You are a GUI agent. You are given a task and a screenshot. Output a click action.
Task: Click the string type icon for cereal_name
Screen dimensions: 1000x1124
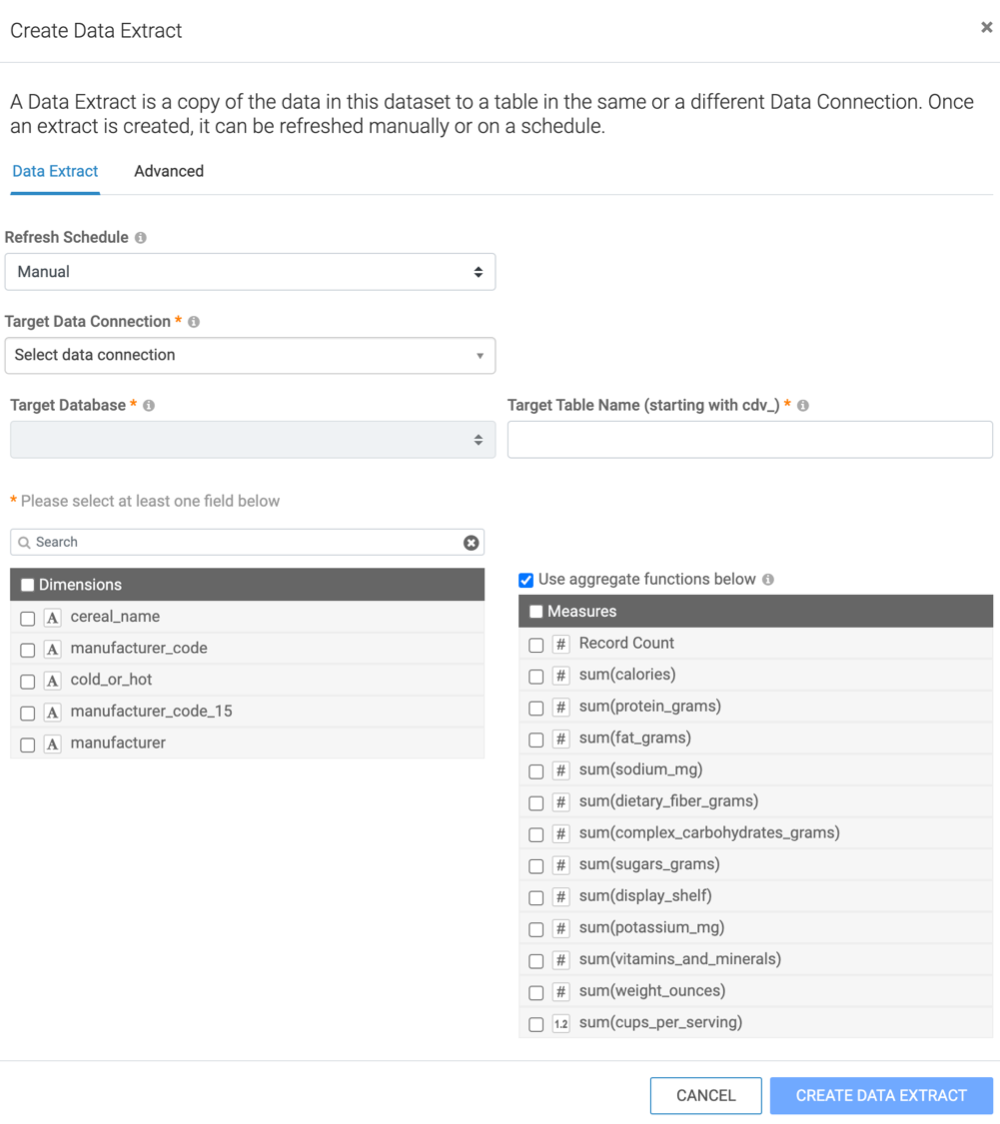53,618
